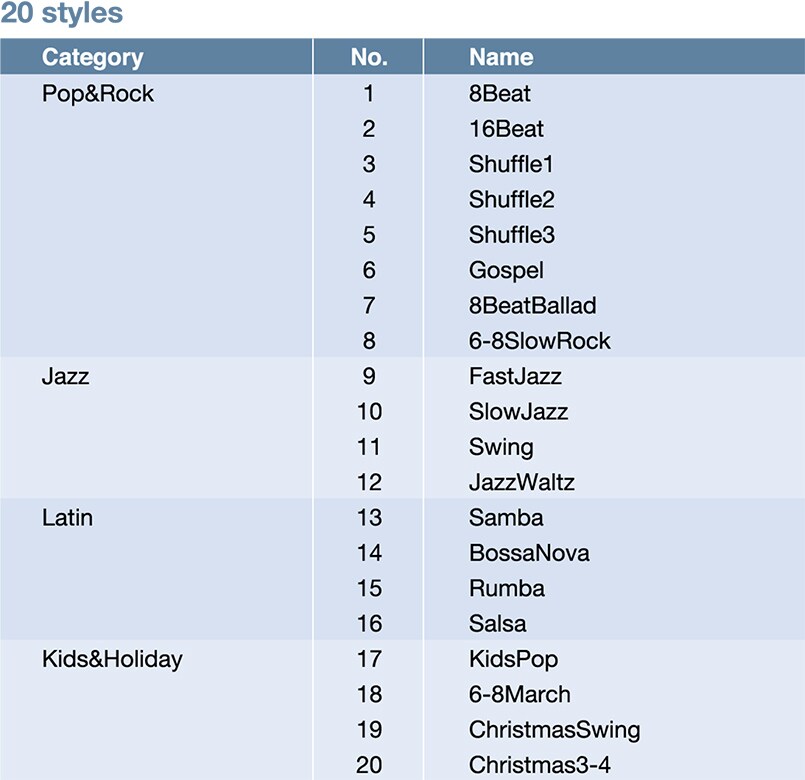Select the JazzWaltz style
805x780 pixels.
coord(521,482)
